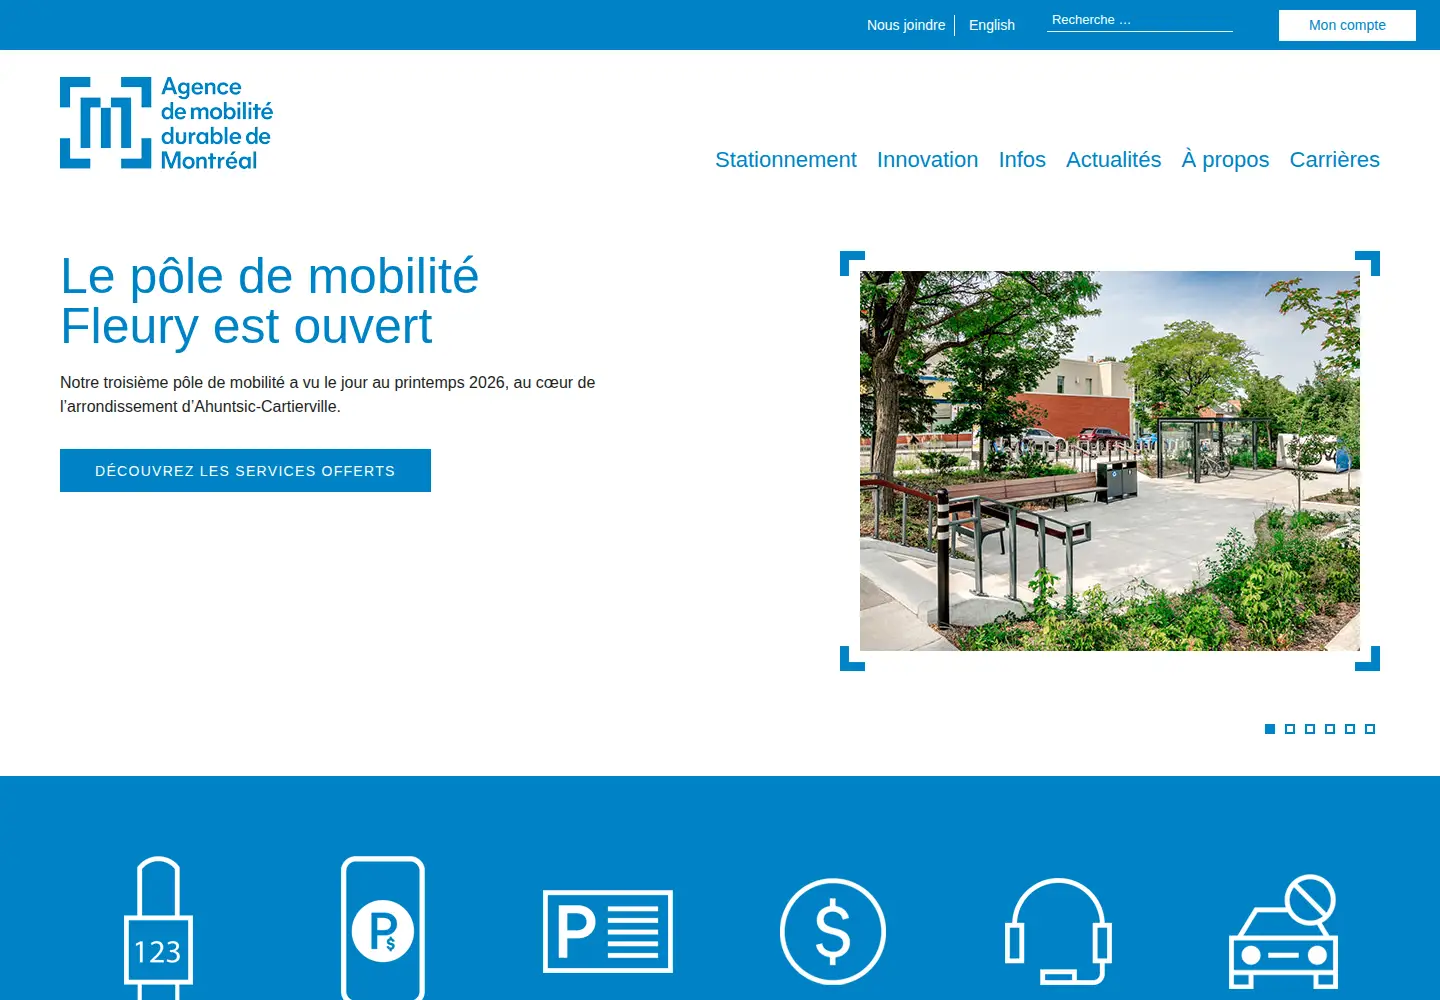Select the fourth carousel slide indicator
1440x1000 pixels.
1330,729
